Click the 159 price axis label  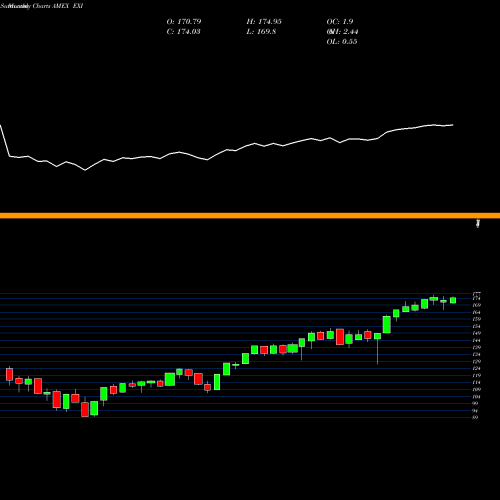click(x=476, y=319)
